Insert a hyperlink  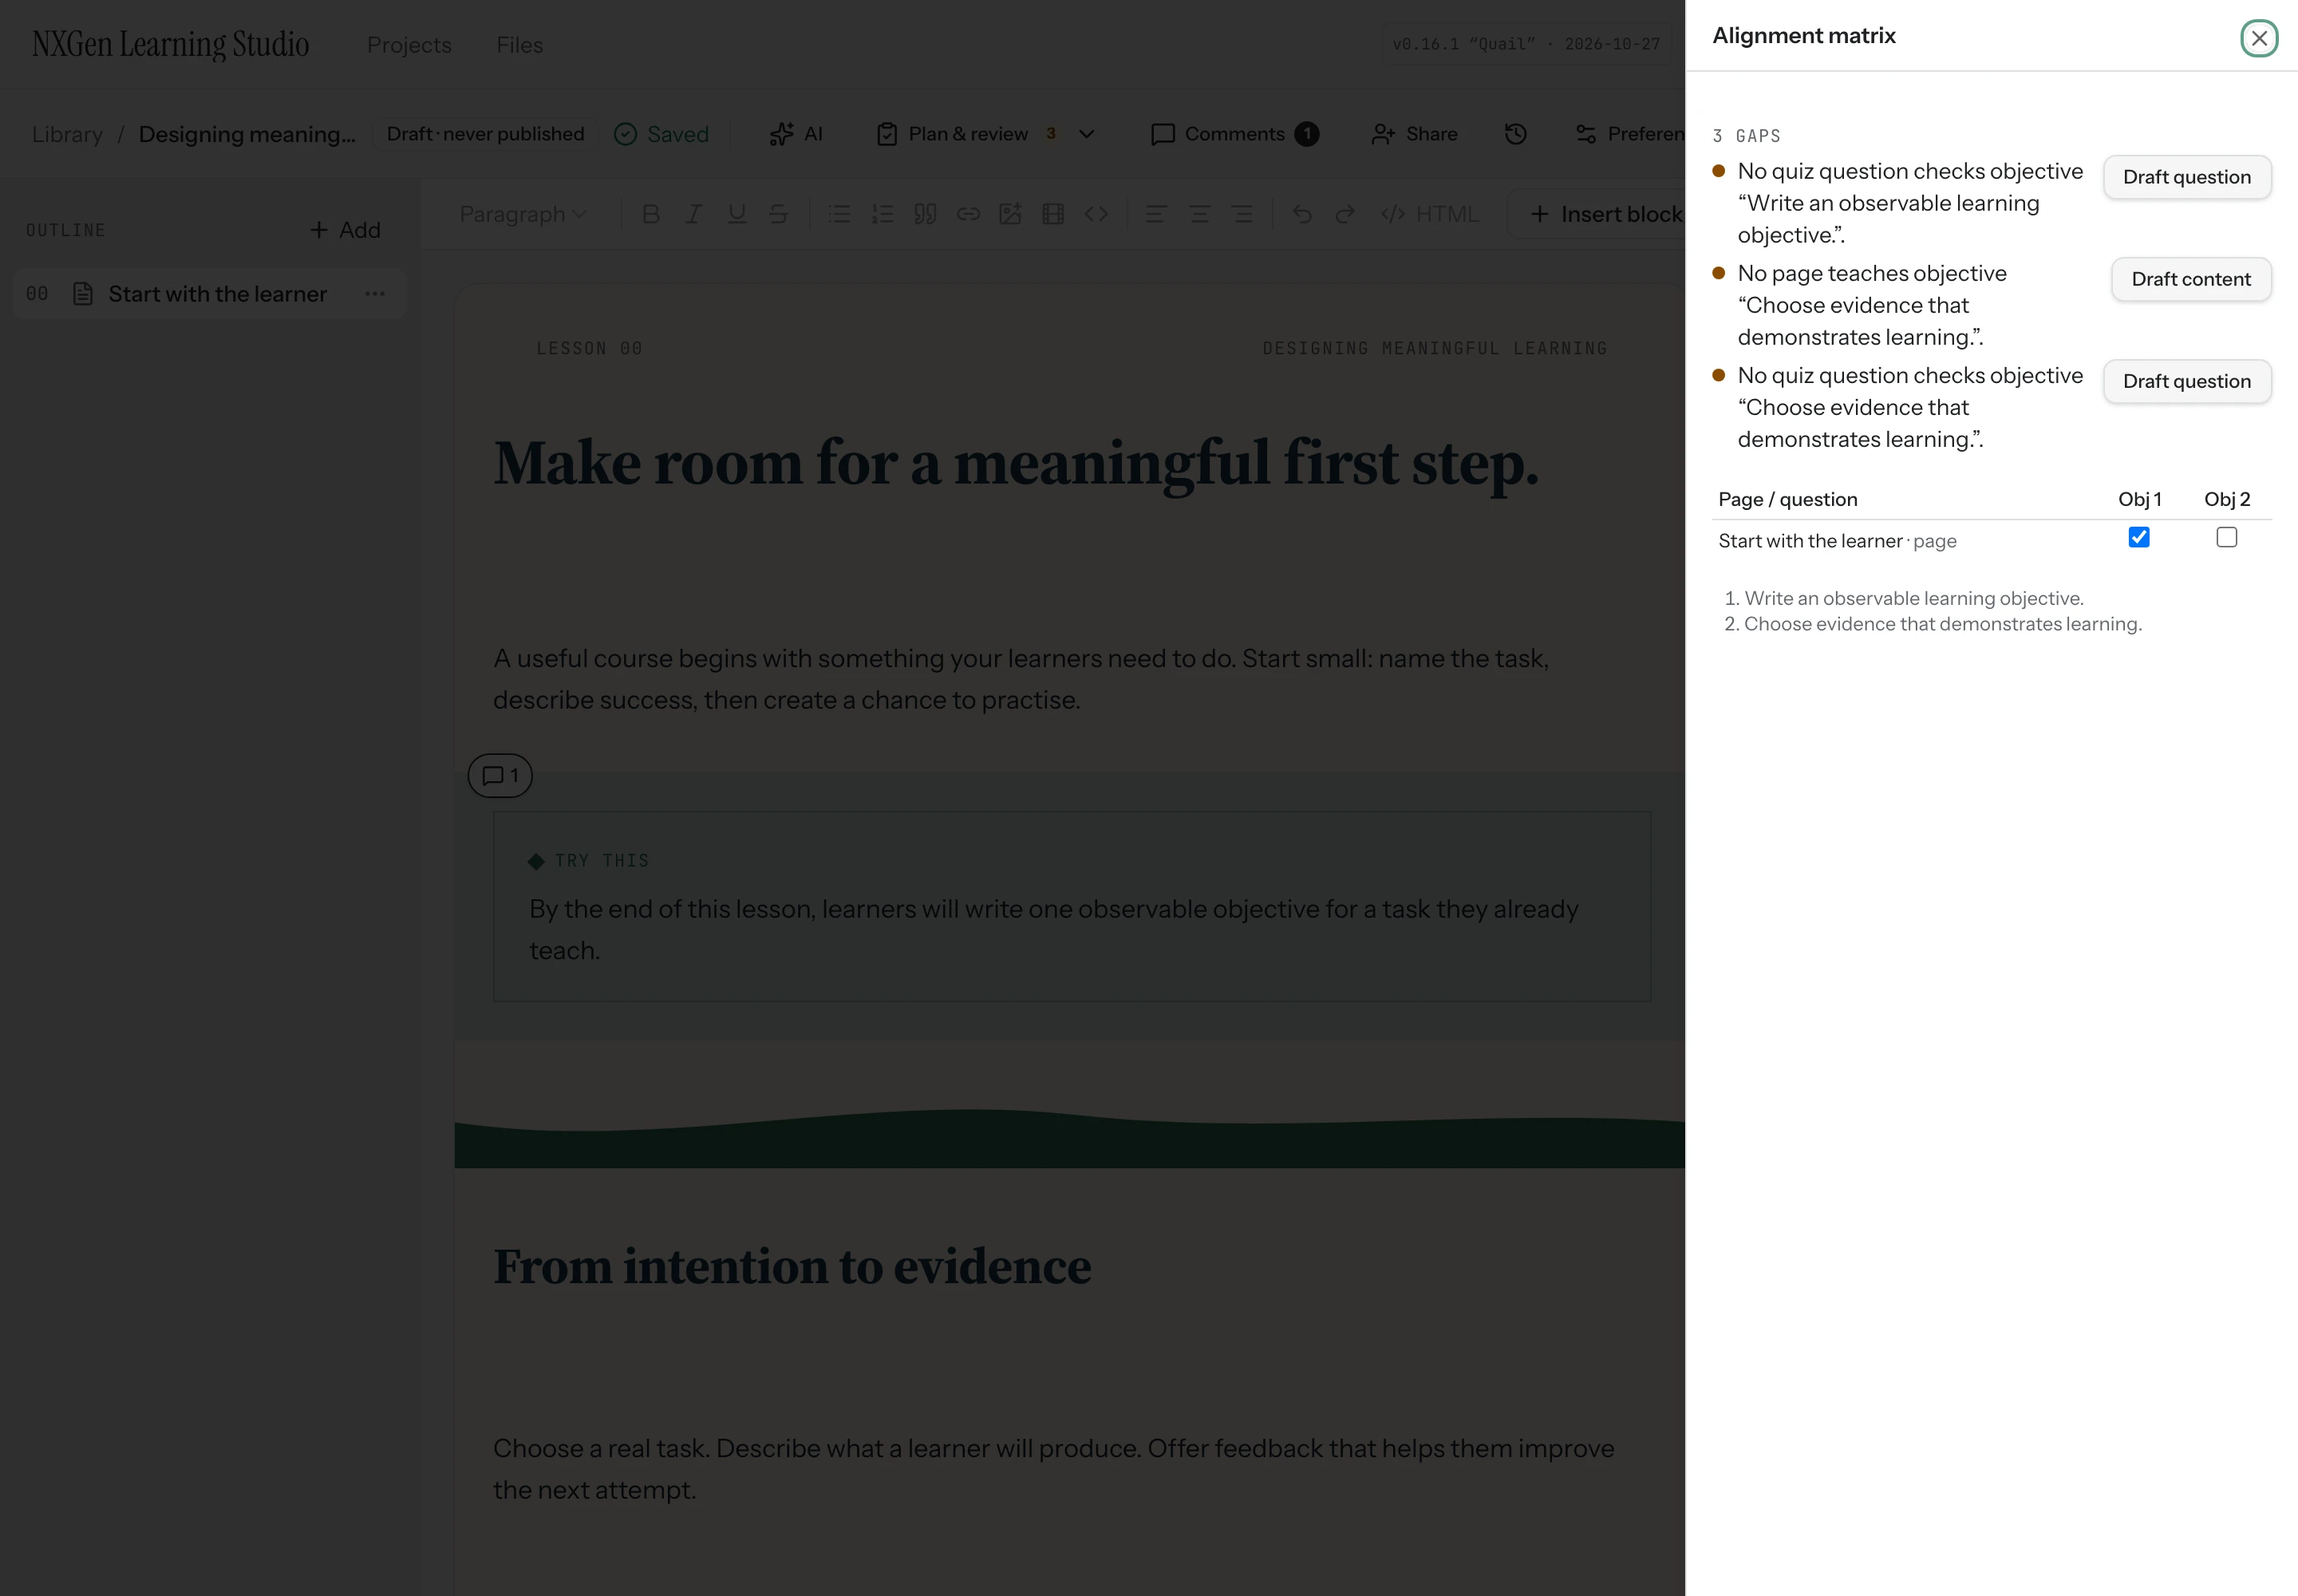[x=968, y=214]
